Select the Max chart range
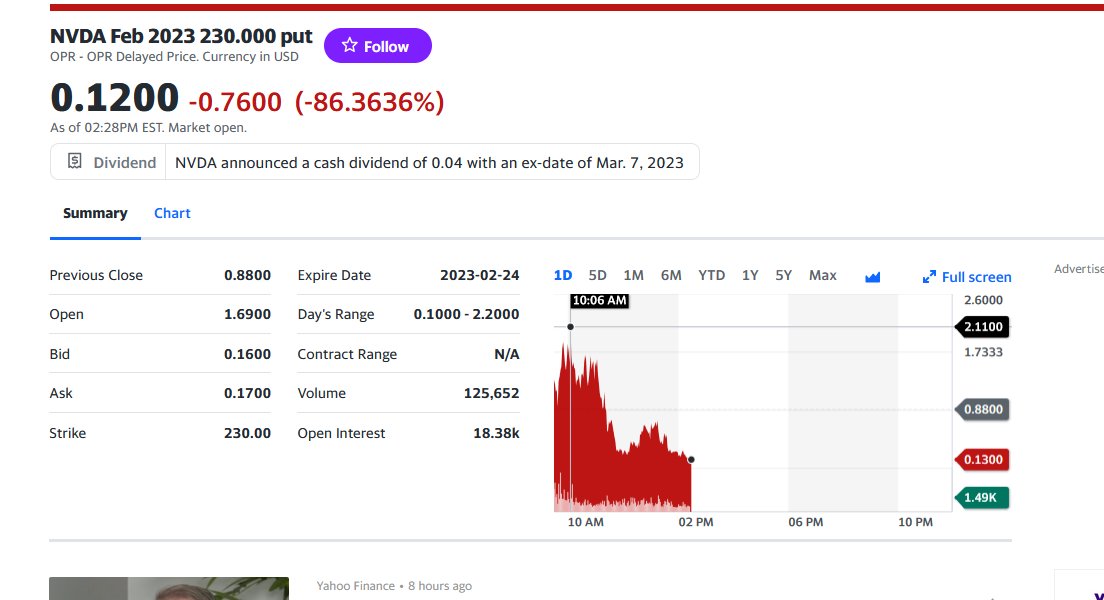1104x600 pixels. click(x=822, y=275)
